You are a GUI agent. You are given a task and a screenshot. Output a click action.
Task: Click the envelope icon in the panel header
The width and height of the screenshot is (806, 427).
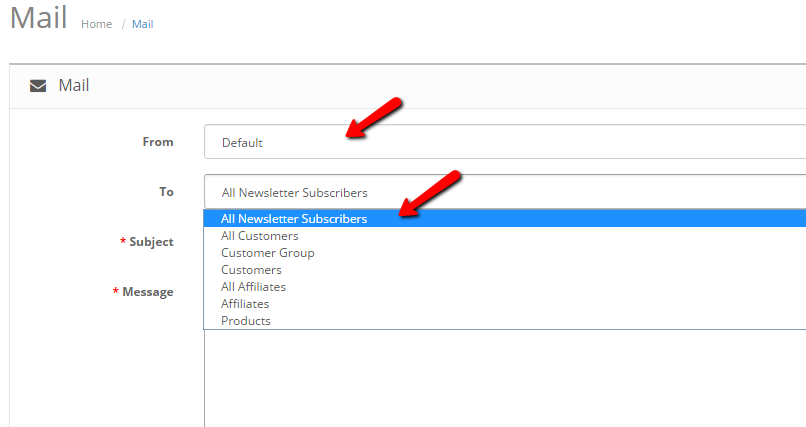pos(38,86)
